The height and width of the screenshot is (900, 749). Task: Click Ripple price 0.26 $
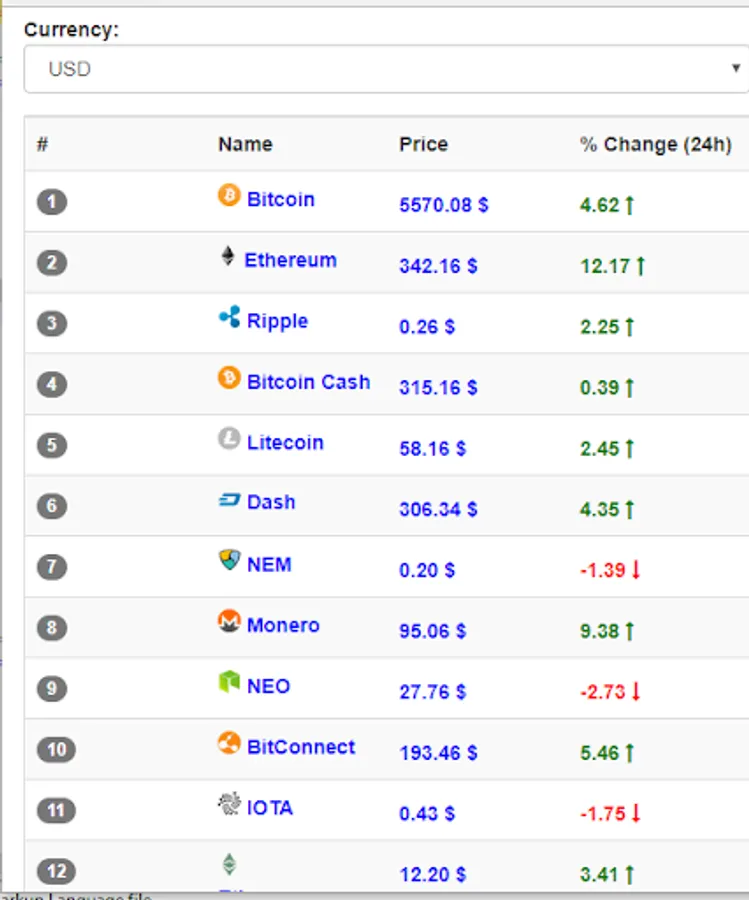(x=427, y=327)
